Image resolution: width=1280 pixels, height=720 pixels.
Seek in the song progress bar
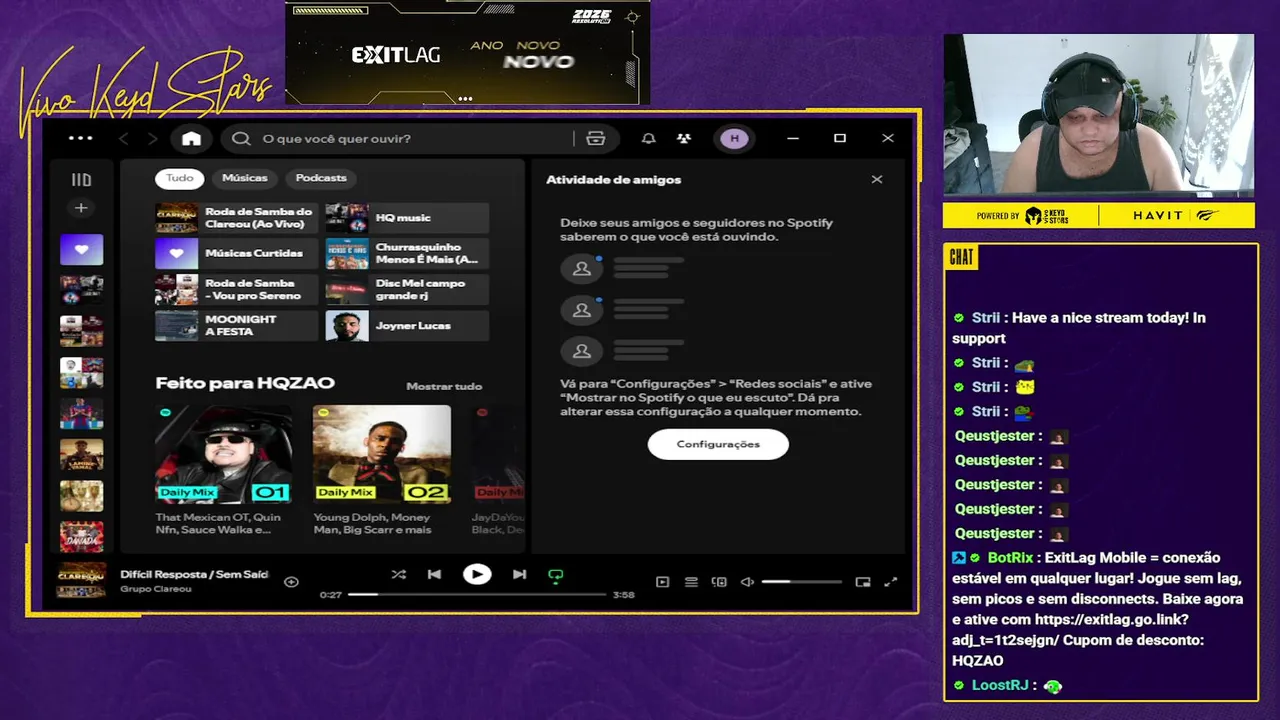coord(477,595)
